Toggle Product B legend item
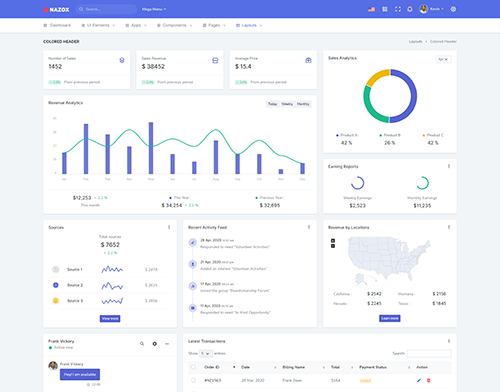The width and height of the screenshot is (500, 392). point(390,135)
